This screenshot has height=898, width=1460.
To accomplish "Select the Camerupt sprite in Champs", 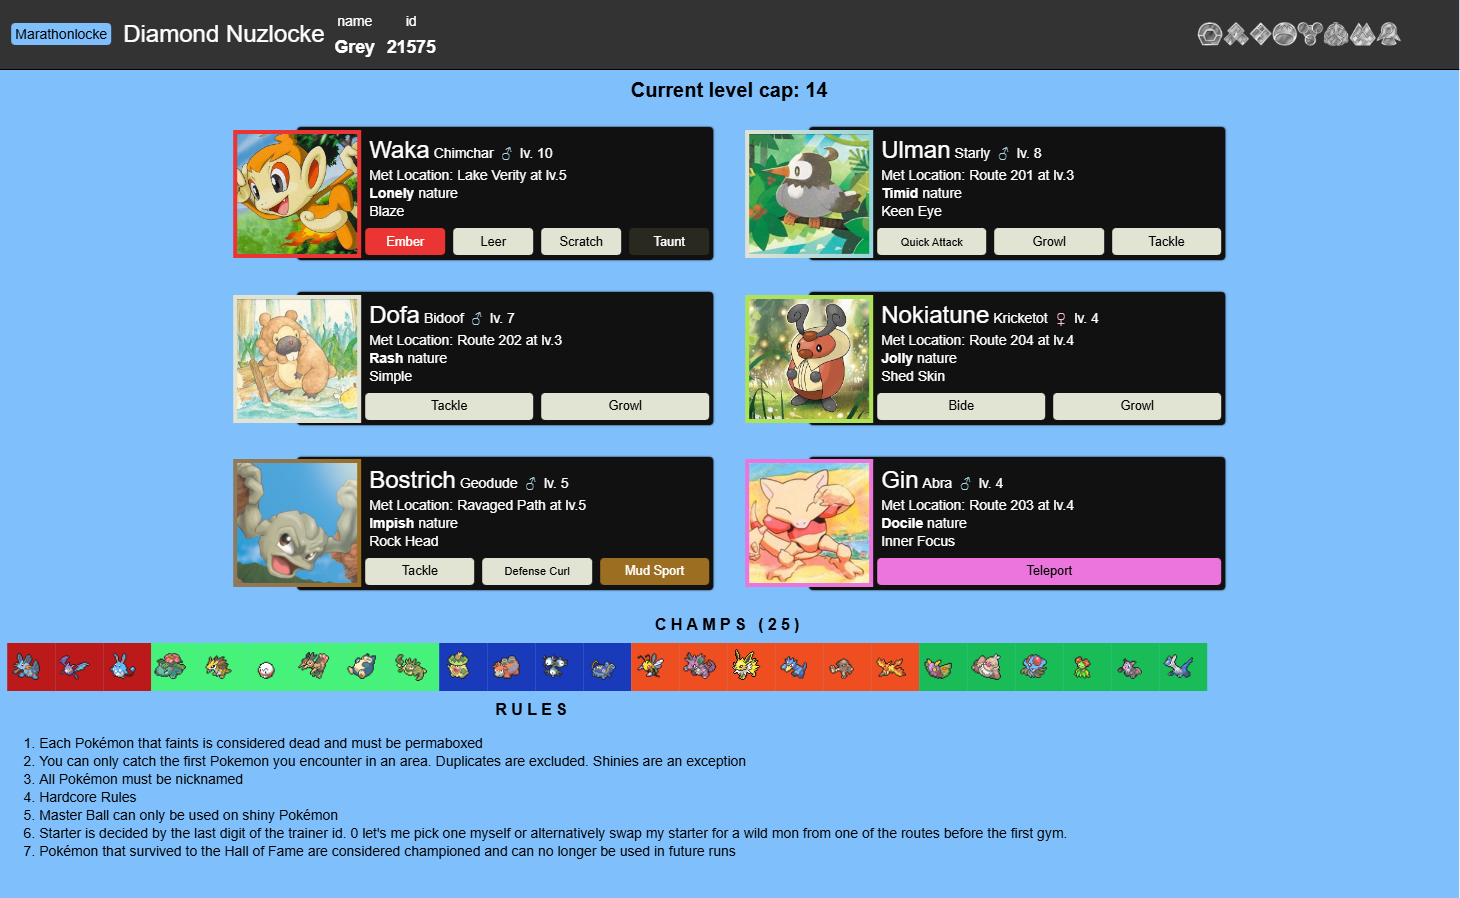I will (511, 667).
